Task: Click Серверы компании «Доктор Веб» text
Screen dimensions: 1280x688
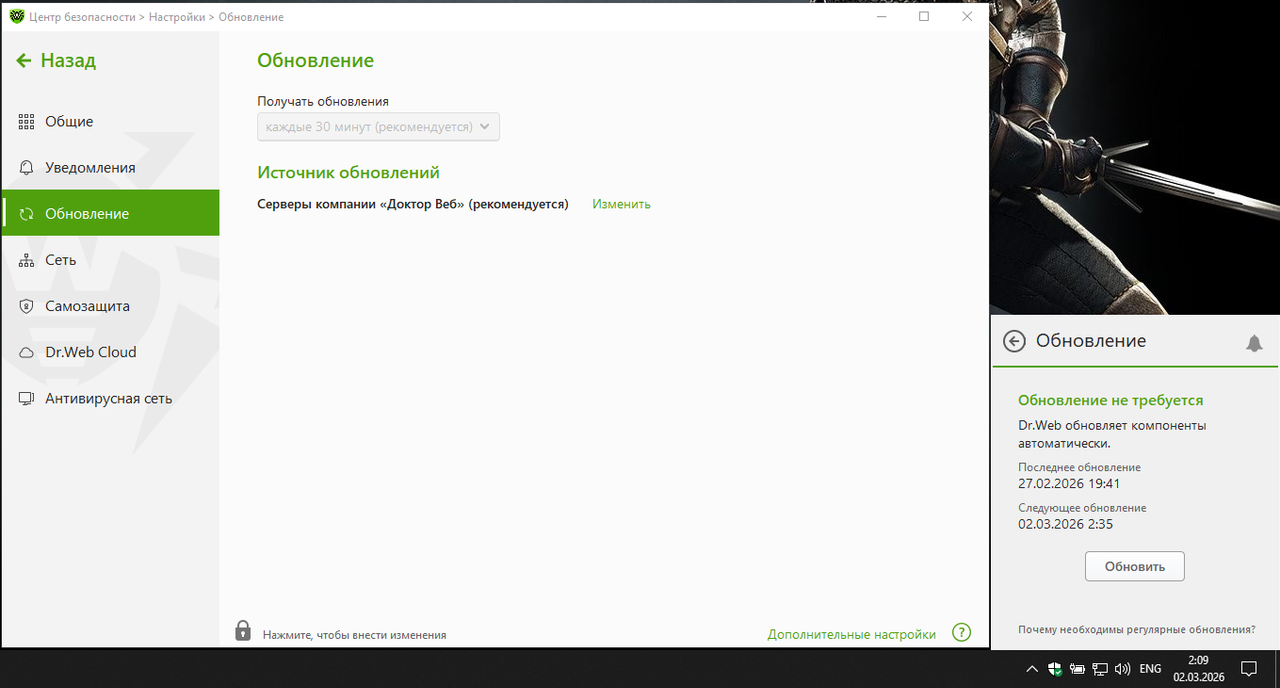Action: pyautogui.click(x=413, y=204)
